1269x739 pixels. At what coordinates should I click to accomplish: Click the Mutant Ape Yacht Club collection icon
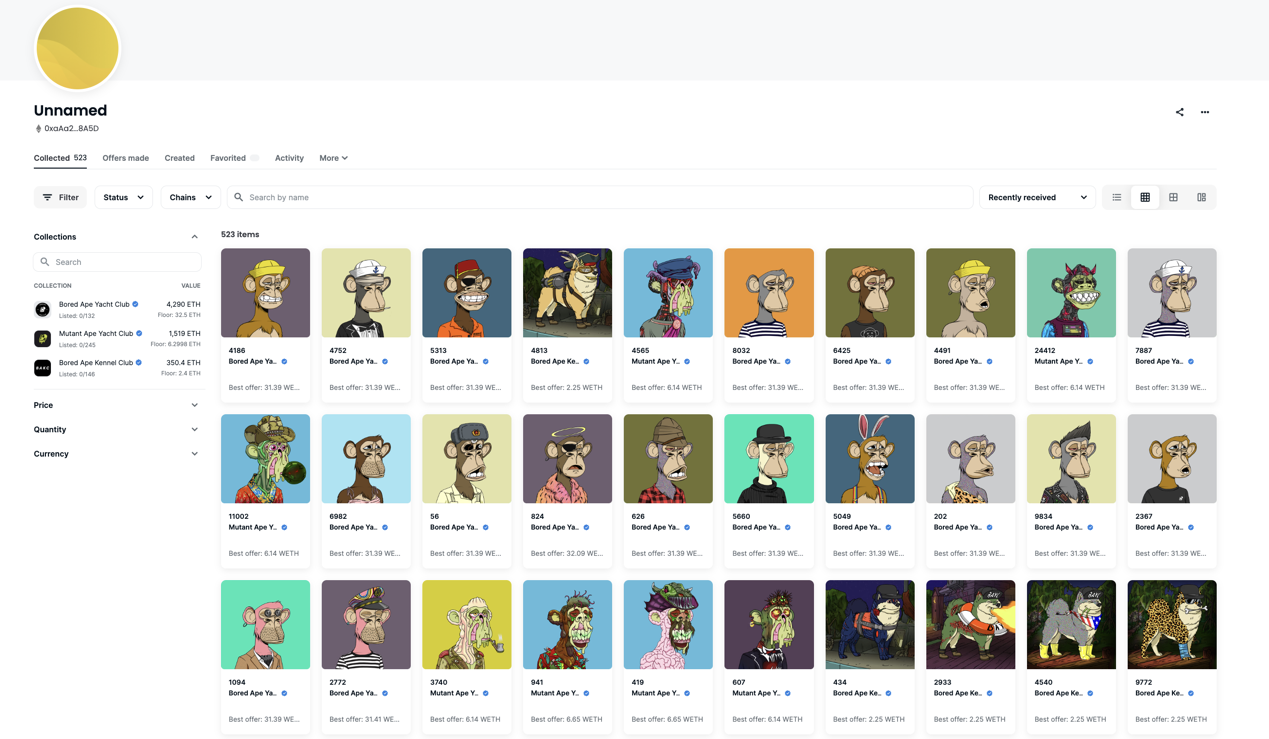click(42, 339)
